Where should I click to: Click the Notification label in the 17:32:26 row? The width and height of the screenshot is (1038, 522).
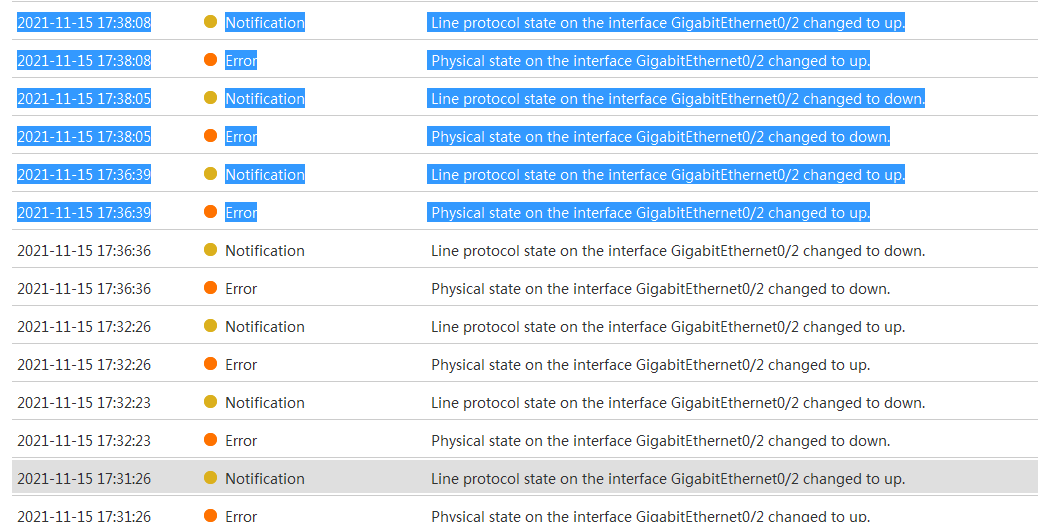pyautogui.click(x=265, y=326)
